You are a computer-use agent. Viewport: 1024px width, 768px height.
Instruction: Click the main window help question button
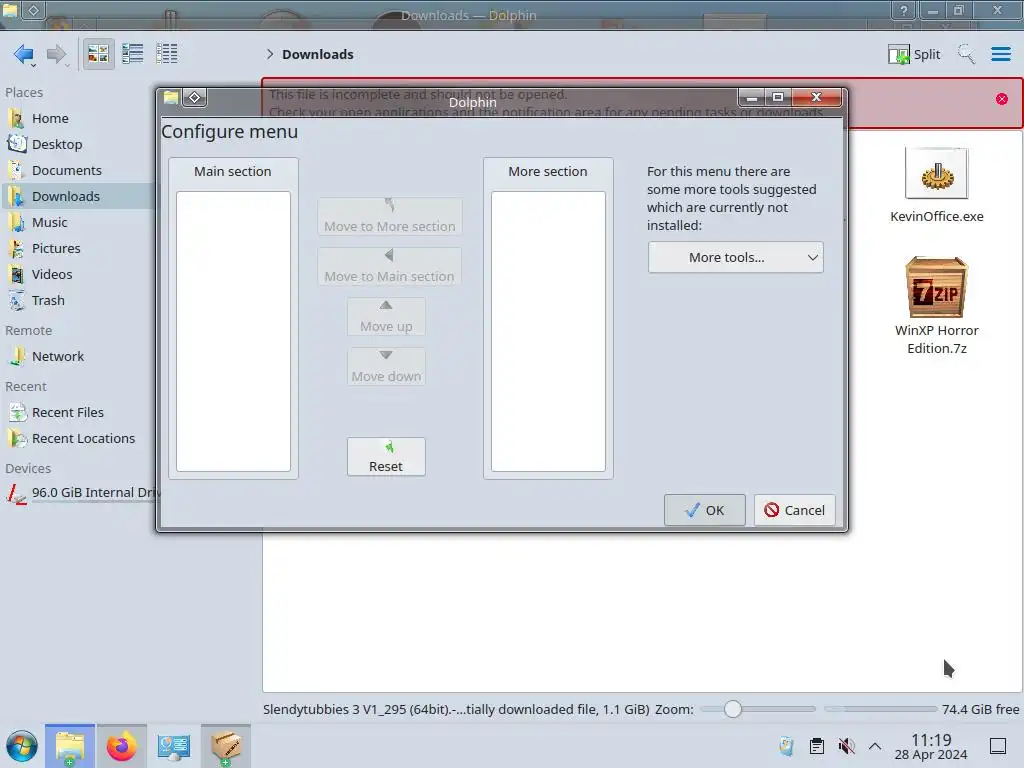coord(904,10)
